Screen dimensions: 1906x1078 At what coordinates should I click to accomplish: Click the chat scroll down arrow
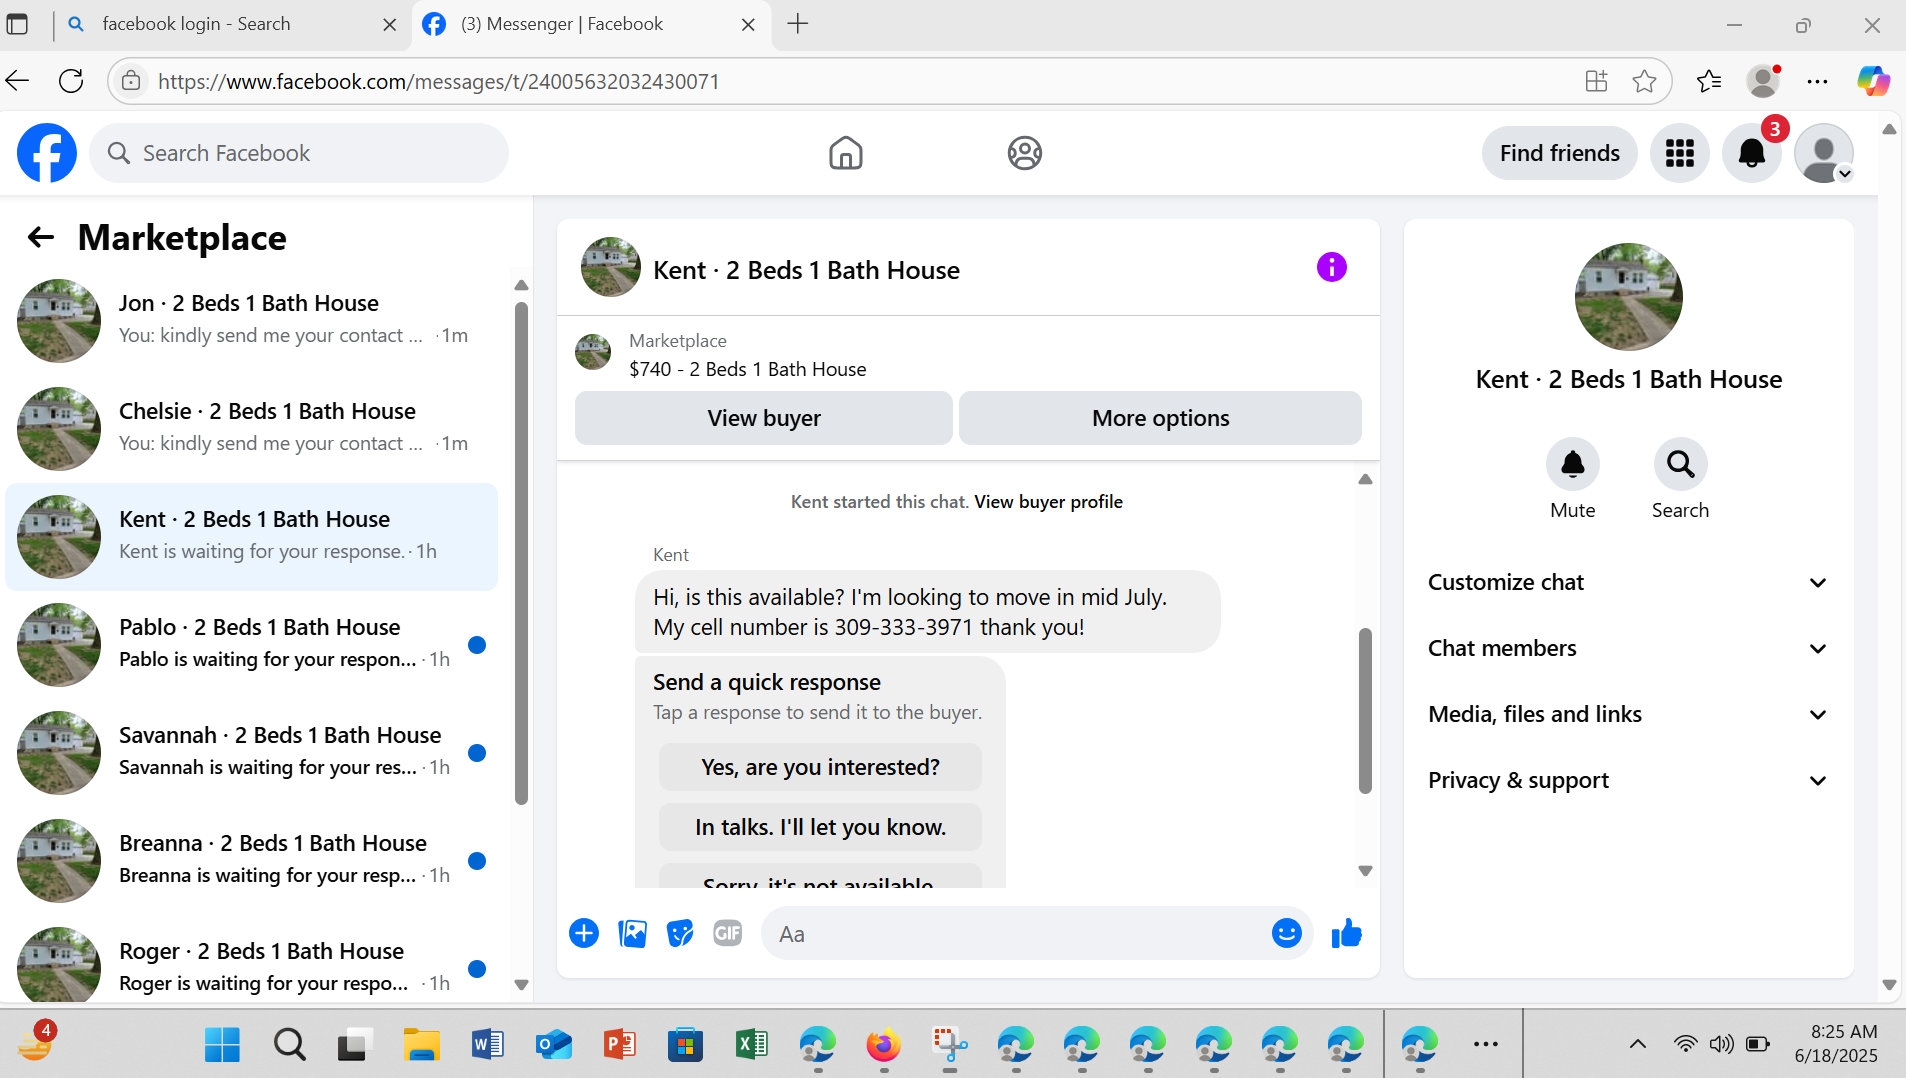coord(1365,871)
